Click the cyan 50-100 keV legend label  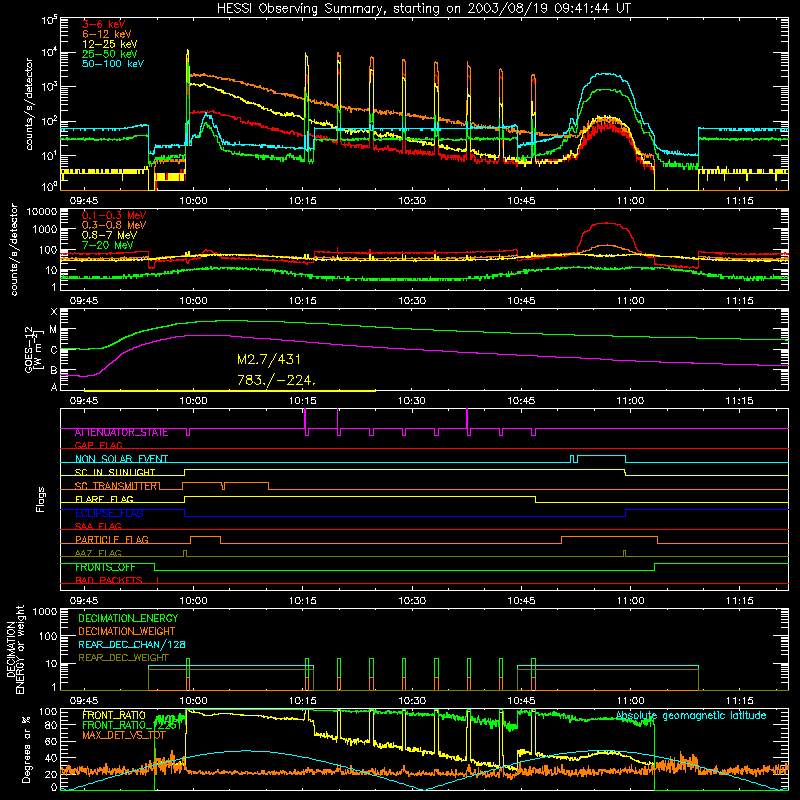tap(113, 64)
